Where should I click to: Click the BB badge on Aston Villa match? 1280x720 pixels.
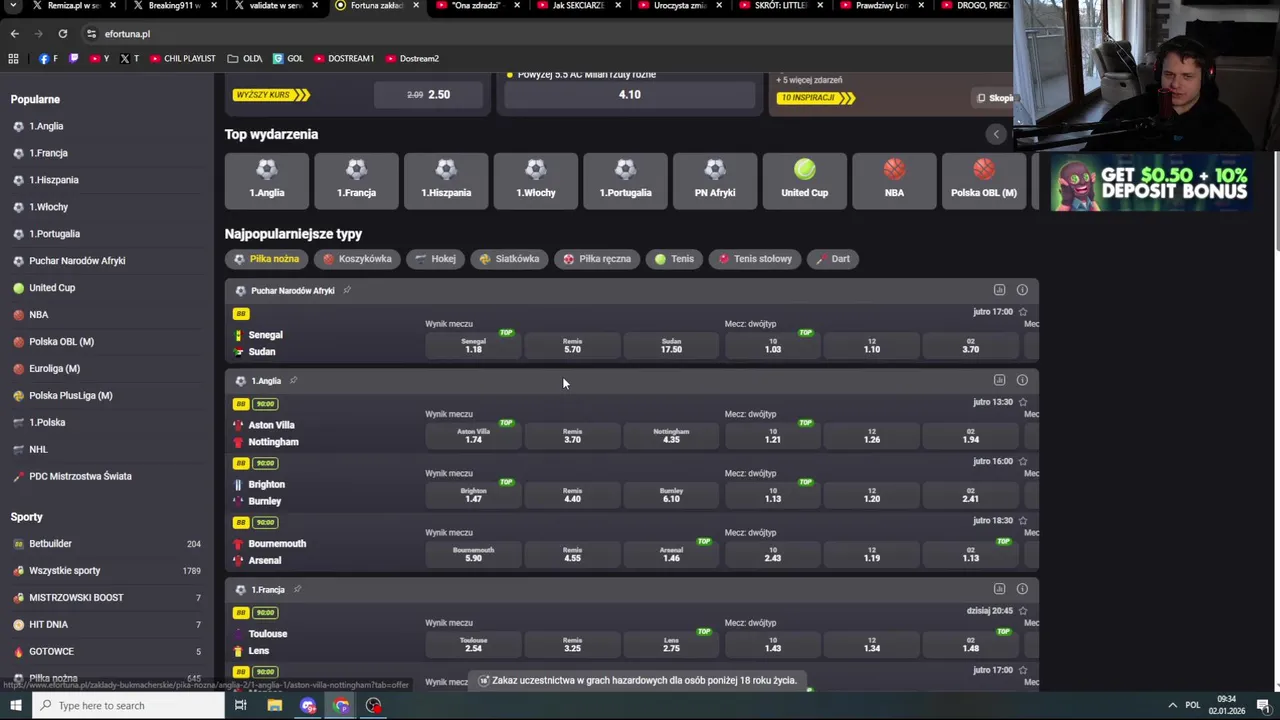tap(241, 404)
